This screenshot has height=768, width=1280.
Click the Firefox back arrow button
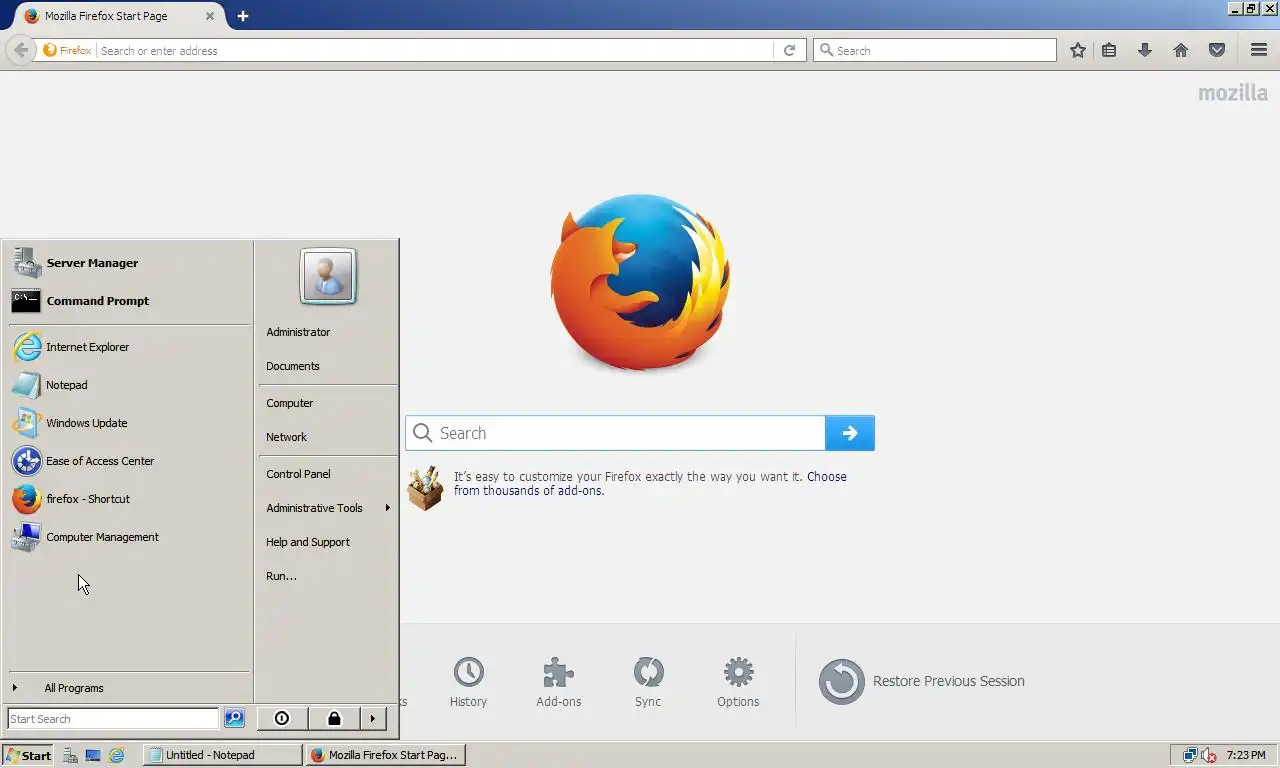pyautogui.click(x=21, y=50)
